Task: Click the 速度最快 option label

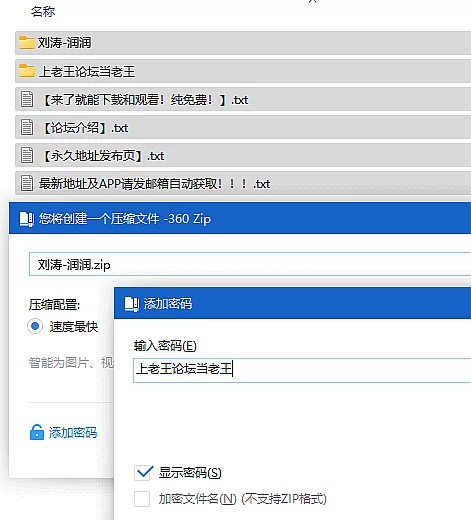Action: click(x=74, y=327)
